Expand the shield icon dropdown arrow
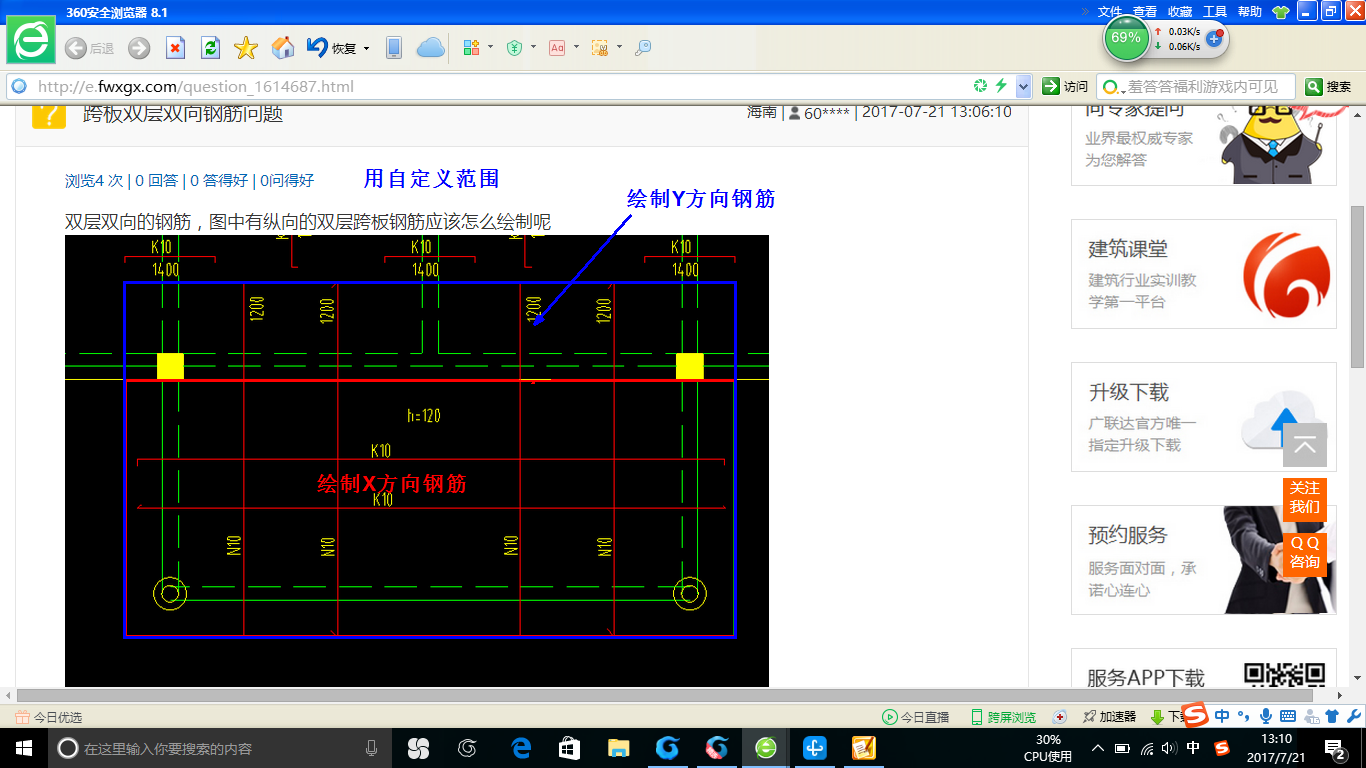 tap(533, 47)
